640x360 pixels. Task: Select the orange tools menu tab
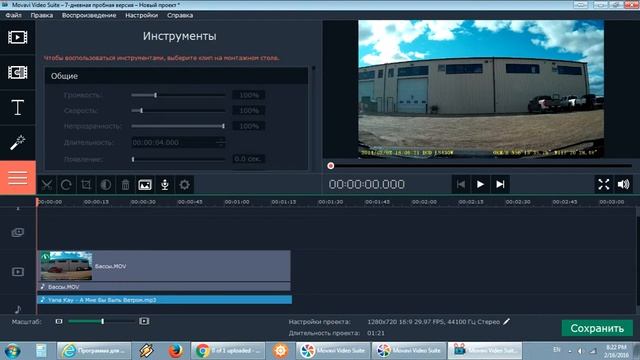[18, 178]
